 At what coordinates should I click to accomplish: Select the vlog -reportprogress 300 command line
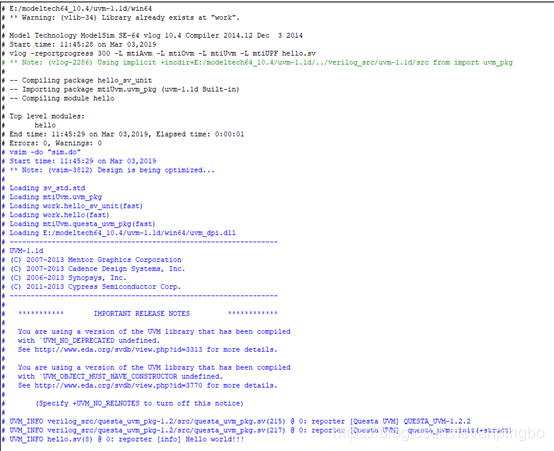(x=162, y=53)
